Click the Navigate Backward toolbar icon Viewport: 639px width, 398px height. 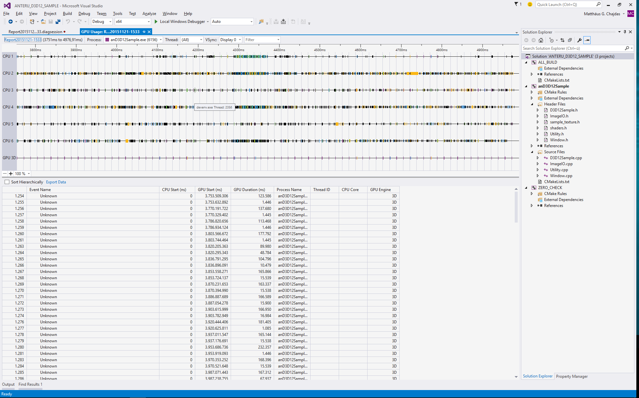coord(11,22)
